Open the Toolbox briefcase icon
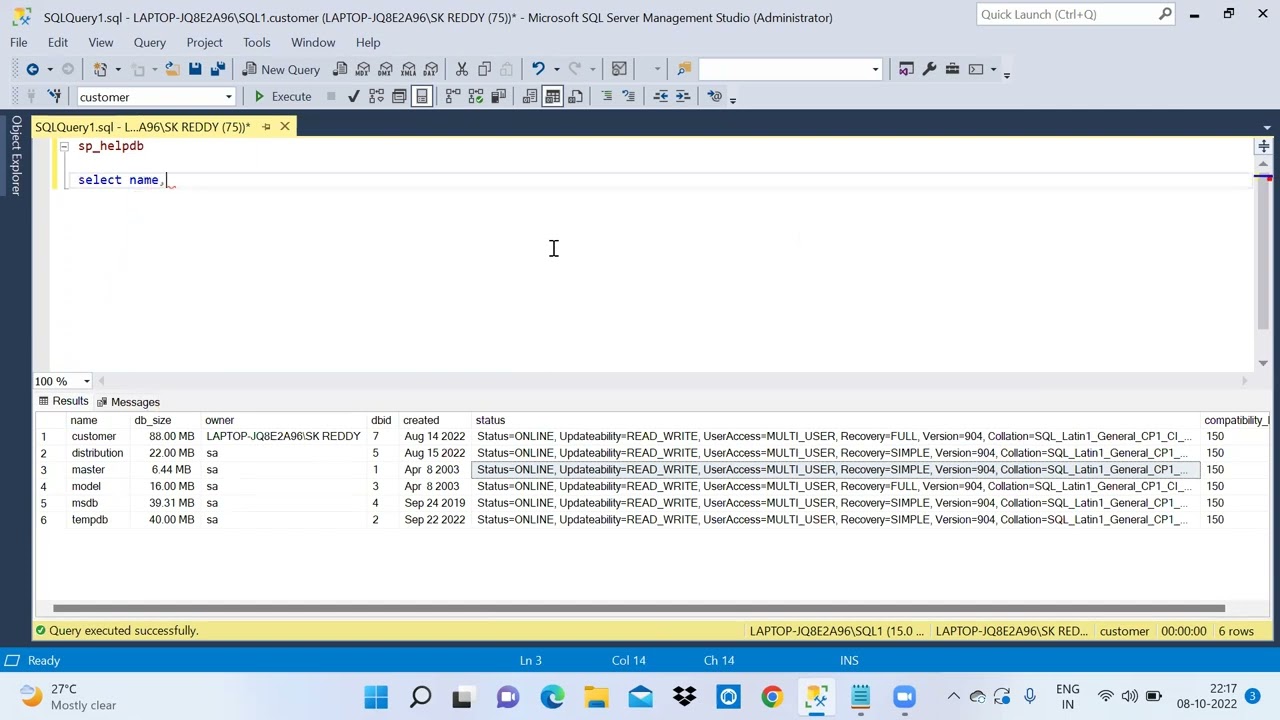This screenshot has height=720, width=1280. point(952,69)
